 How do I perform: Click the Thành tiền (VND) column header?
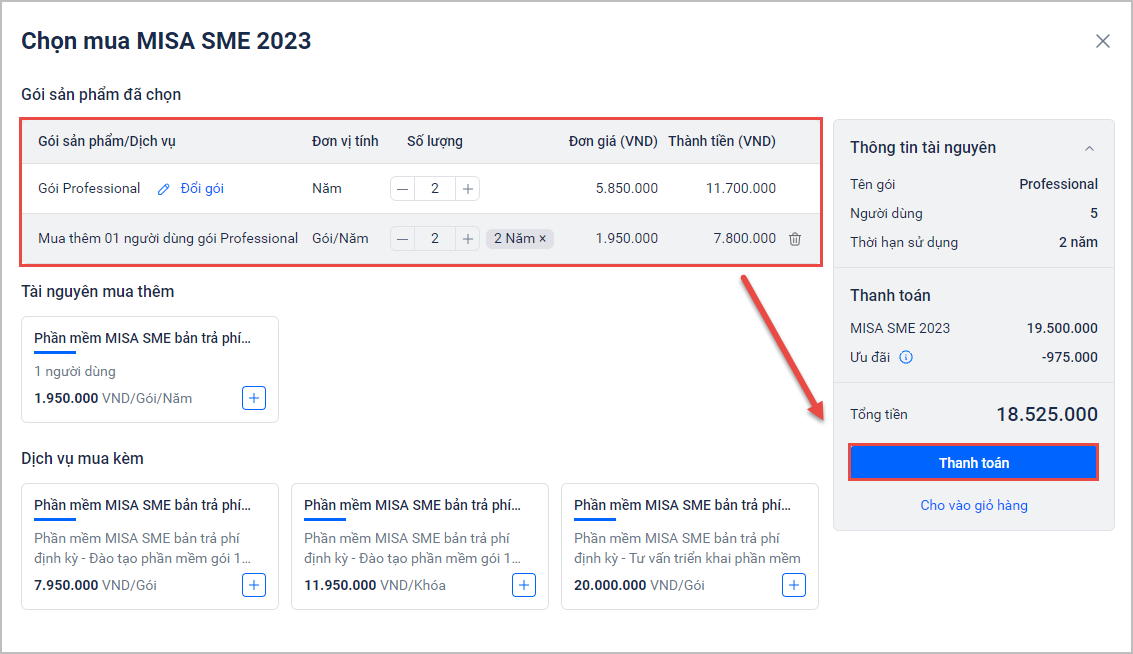[722, 141]
